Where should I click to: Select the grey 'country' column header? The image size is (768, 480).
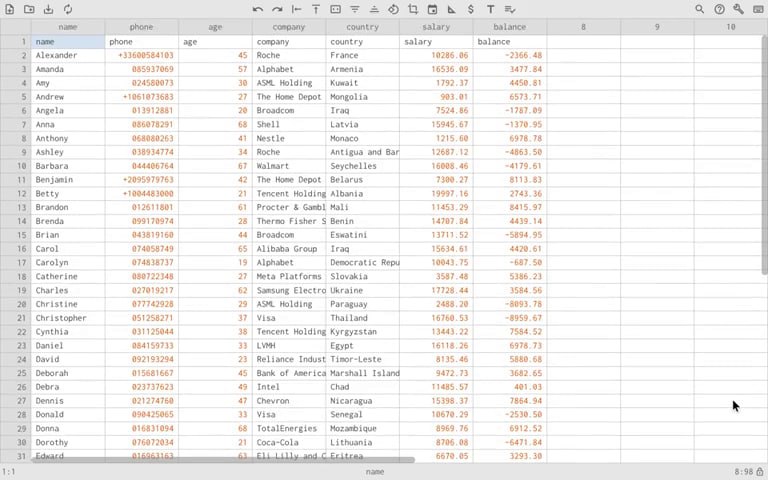[x=362, y=27]
